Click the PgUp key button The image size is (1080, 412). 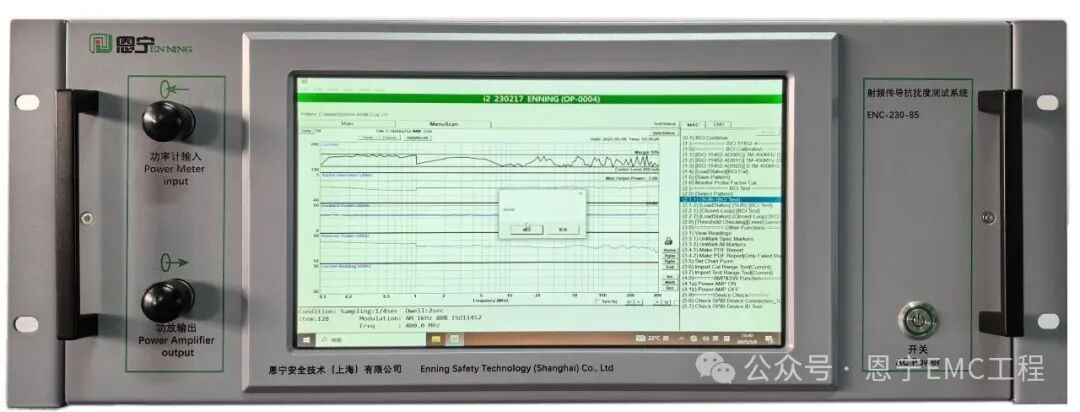pos(670,256)
